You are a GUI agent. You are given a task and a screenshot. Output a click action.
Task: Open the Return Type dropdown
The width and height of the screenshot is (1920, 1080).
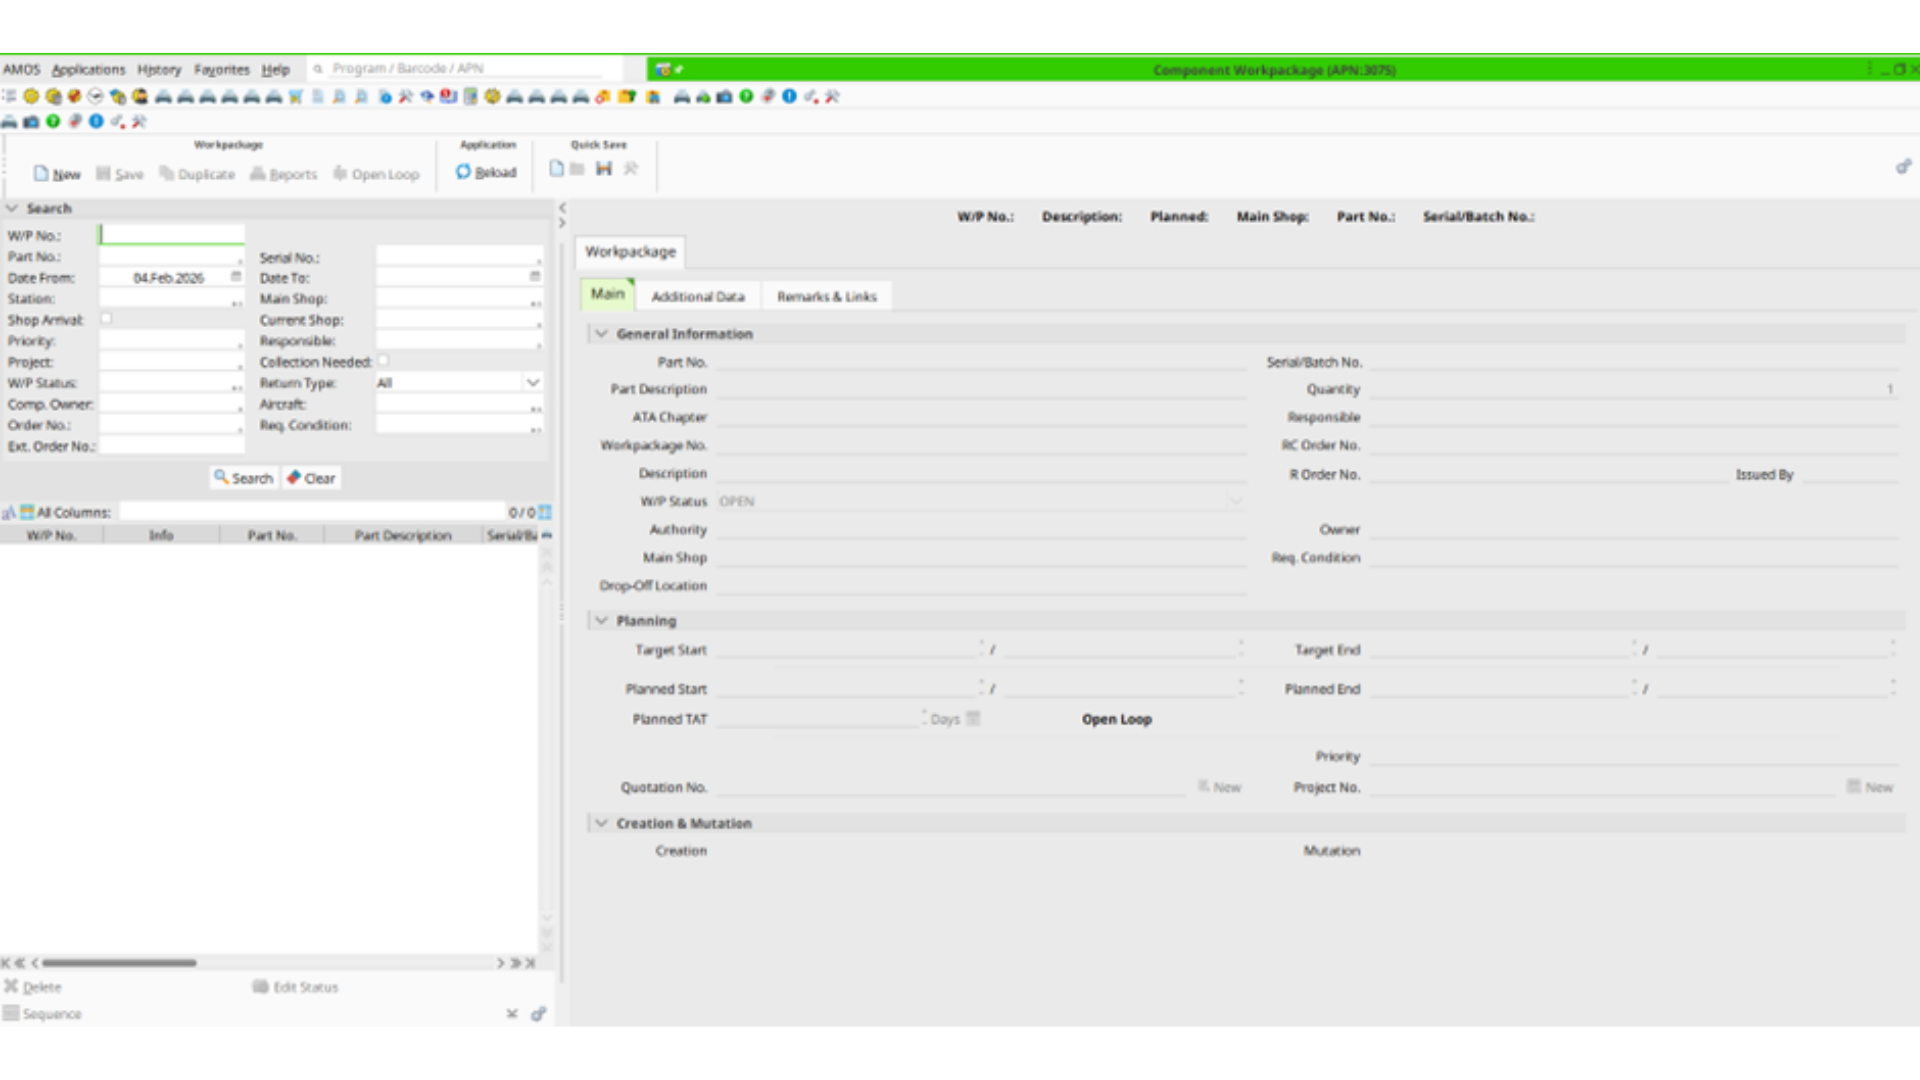point(532,383)
